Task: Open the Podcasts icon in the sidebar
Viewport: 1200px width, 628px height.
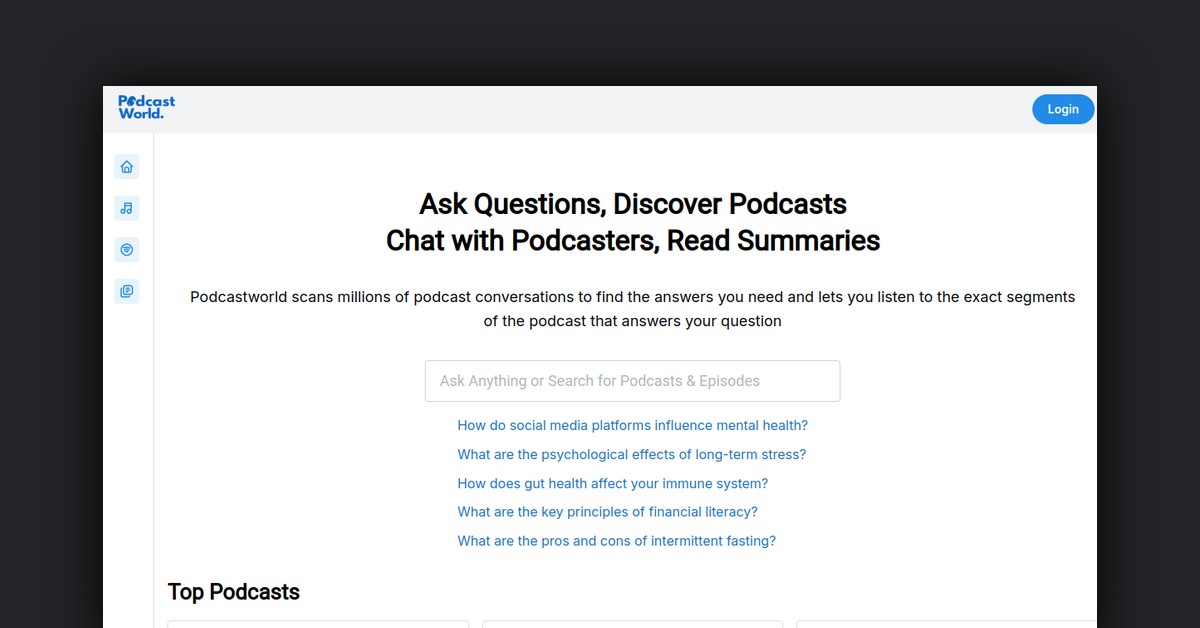Action: (x=126, y=249)
